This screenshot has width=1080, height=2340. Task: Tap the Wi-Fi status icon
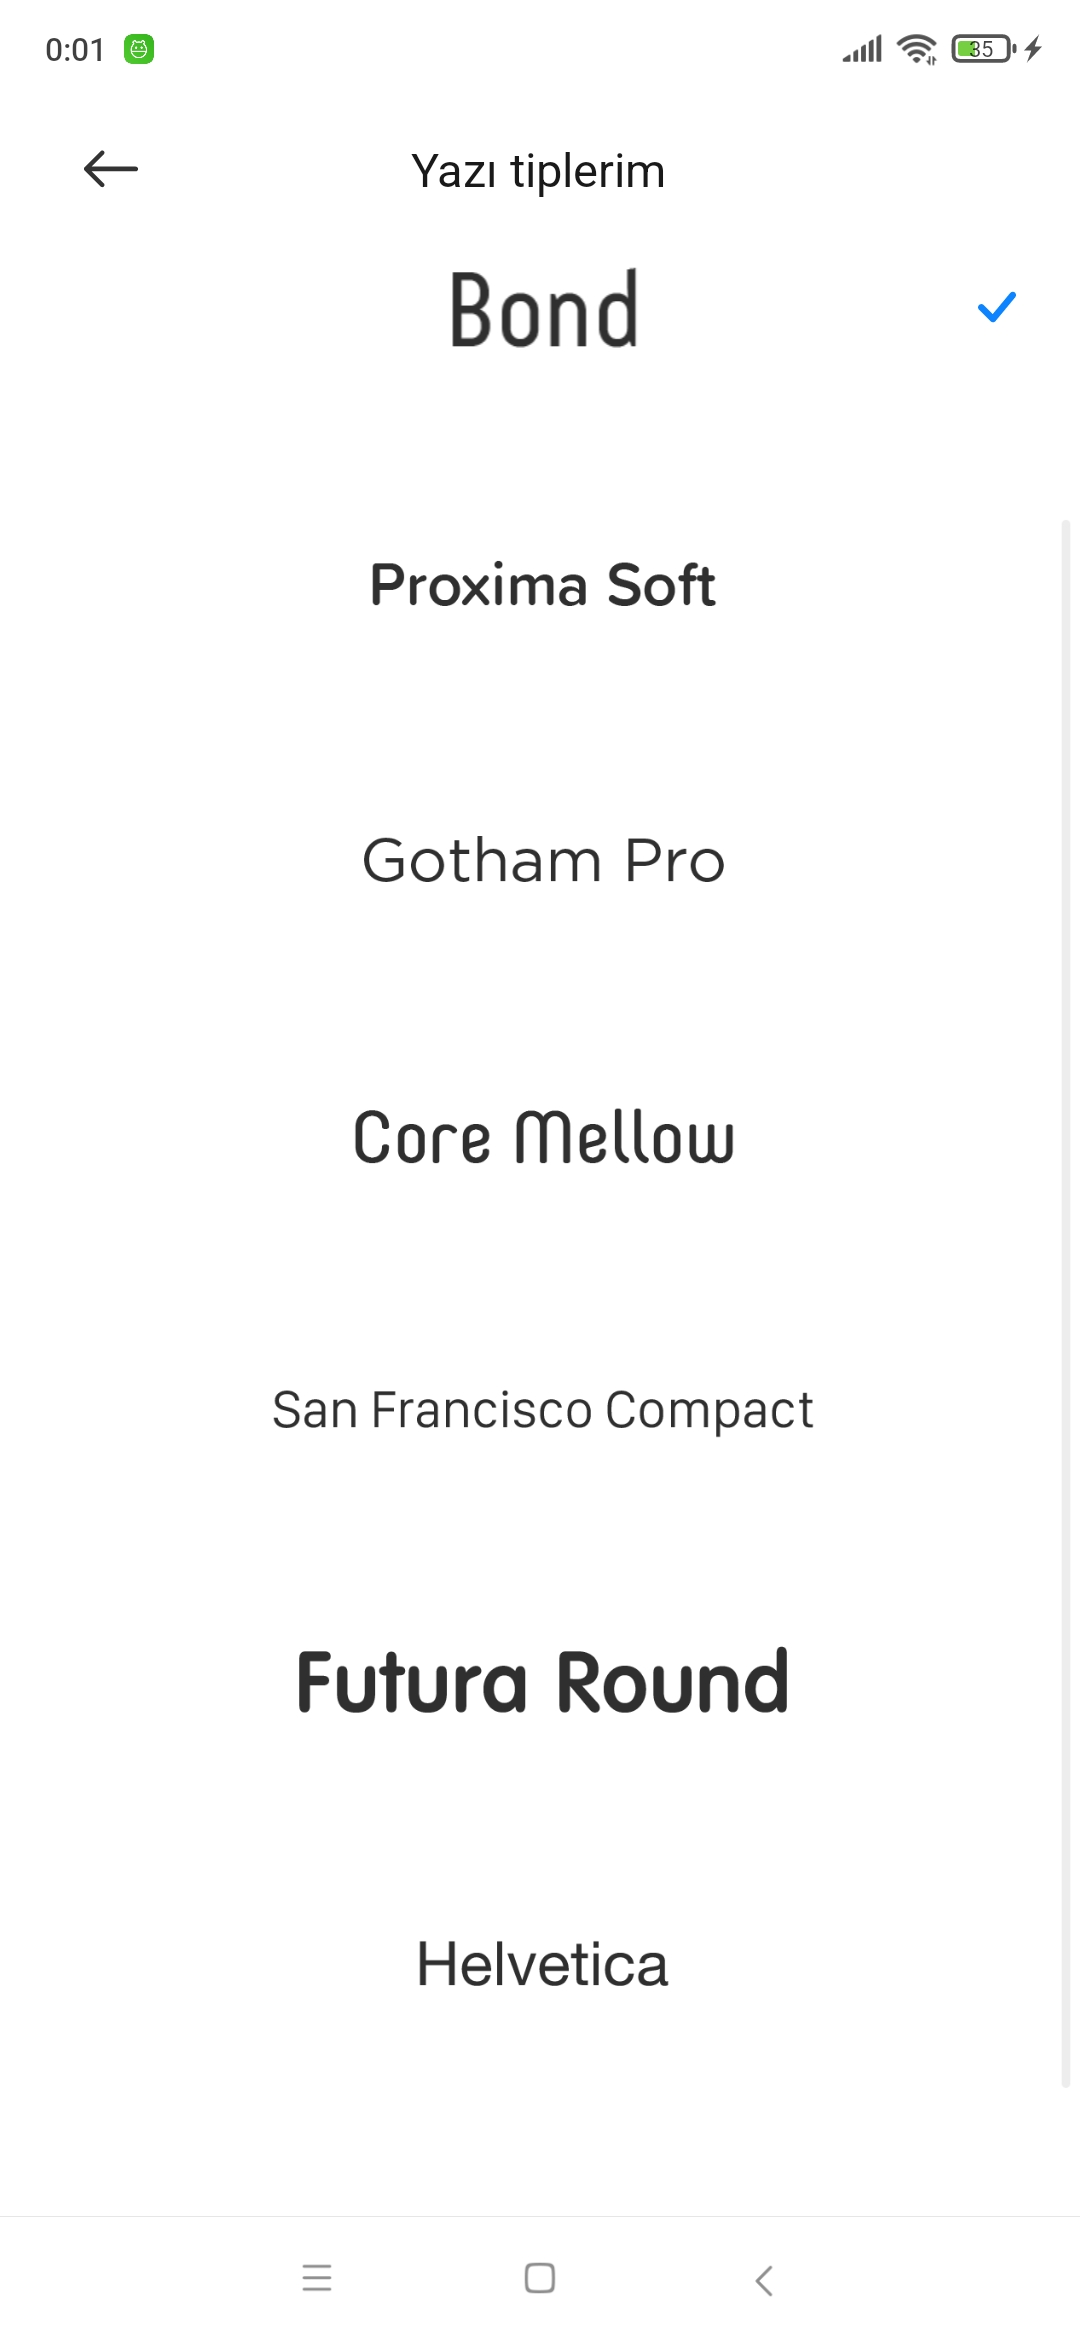pyautogui.click(x=916, y=48)
